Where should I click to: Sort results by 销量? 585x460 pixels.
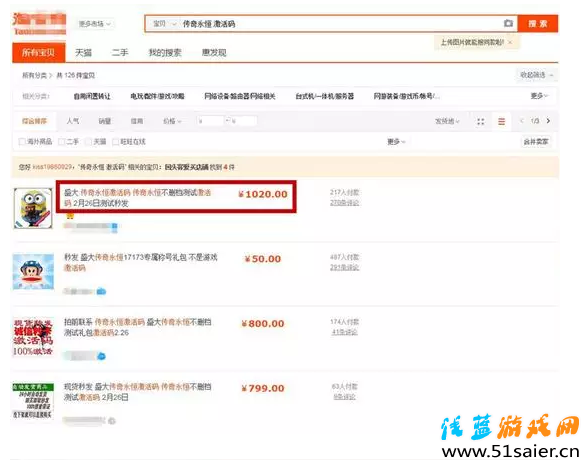point(105,121)
